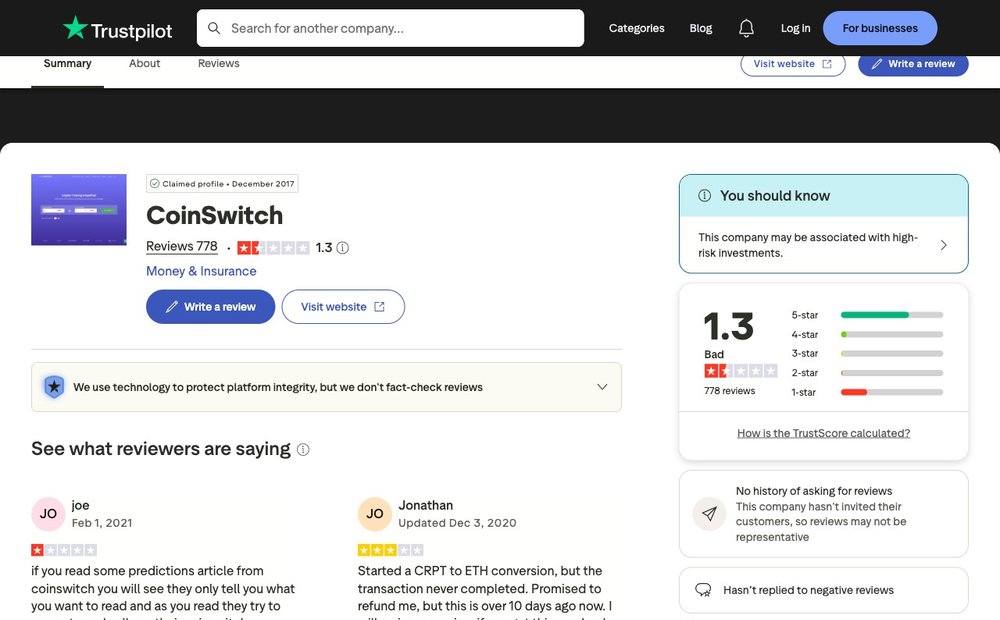Click Visit website in sticky header
Viewport: 1000px width, 620px height.
pyautogui.click(x=793, y=64)
